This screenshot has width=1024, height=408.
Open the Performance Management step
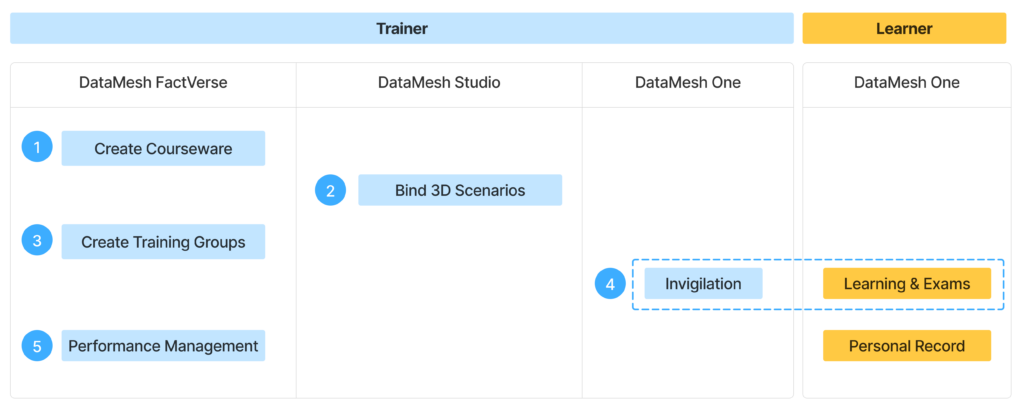[x=163, y=346]
